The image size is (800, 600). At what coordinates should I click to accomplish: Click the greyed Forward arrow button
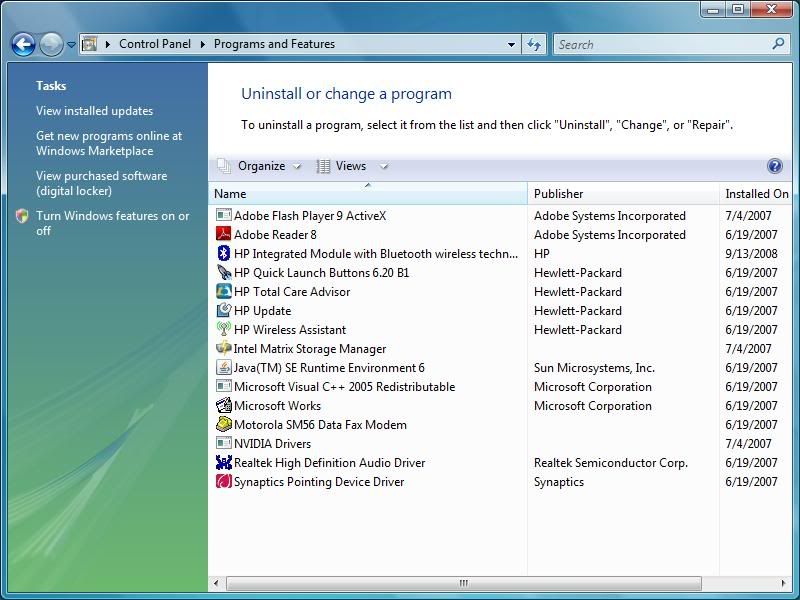pos(51,44)
